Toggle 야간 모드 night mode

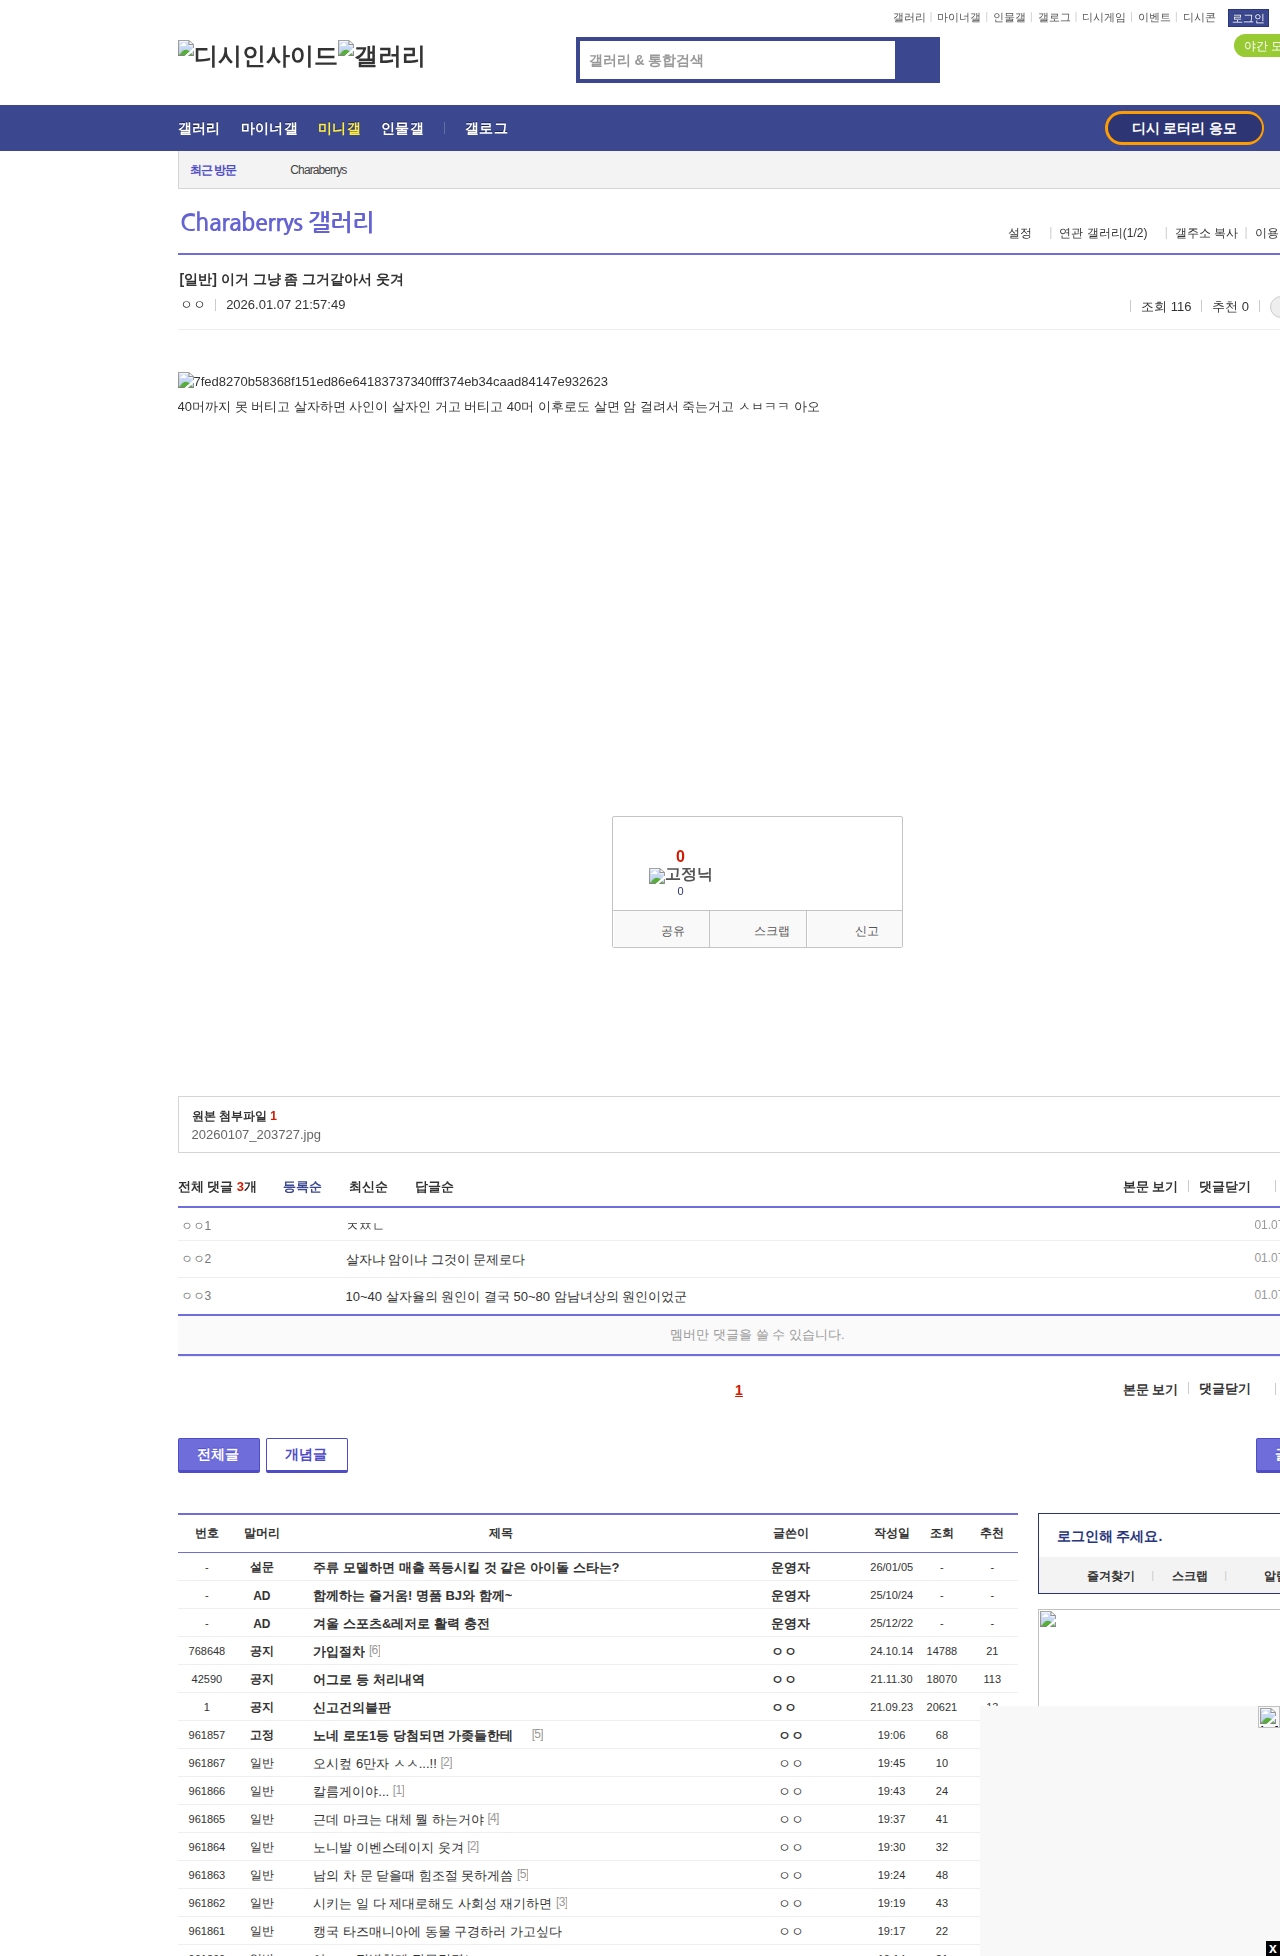point(1258,46)
